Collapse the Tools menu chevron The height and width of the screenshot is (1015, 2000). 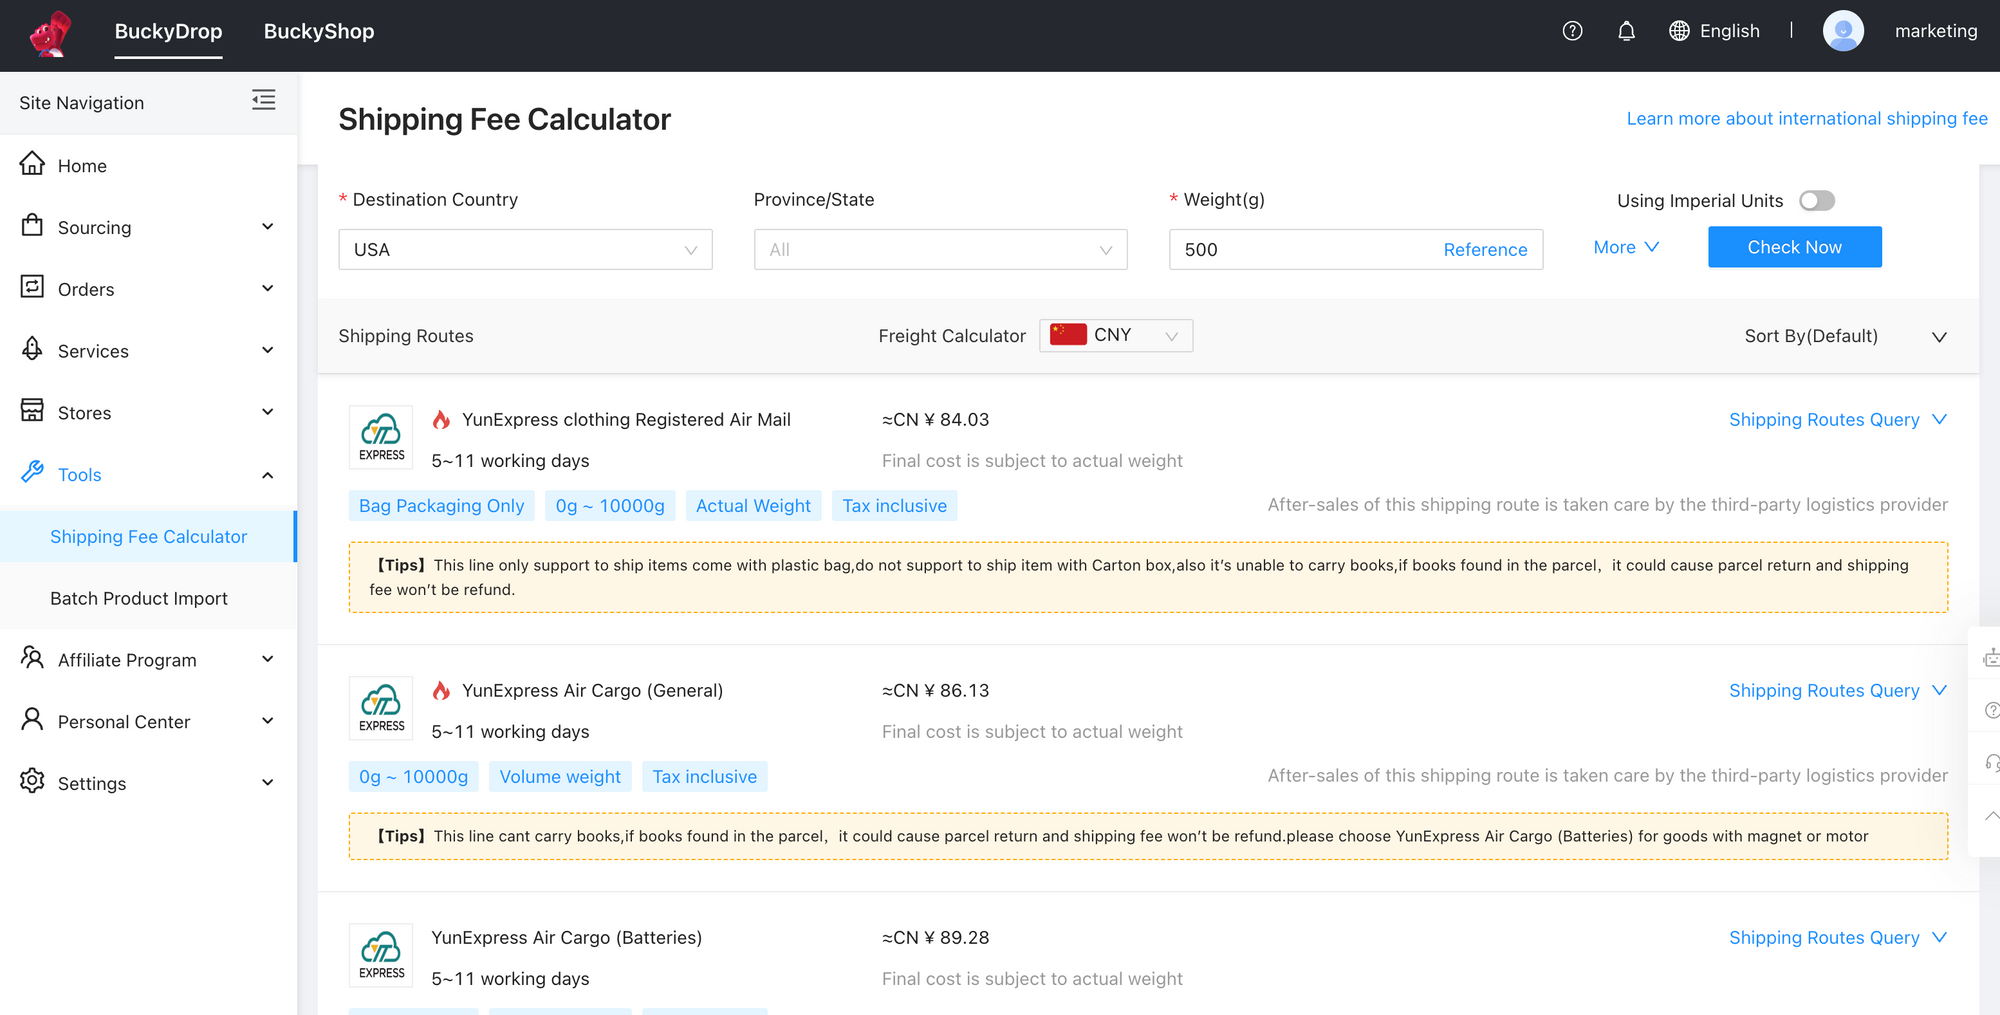coord(267,475)
